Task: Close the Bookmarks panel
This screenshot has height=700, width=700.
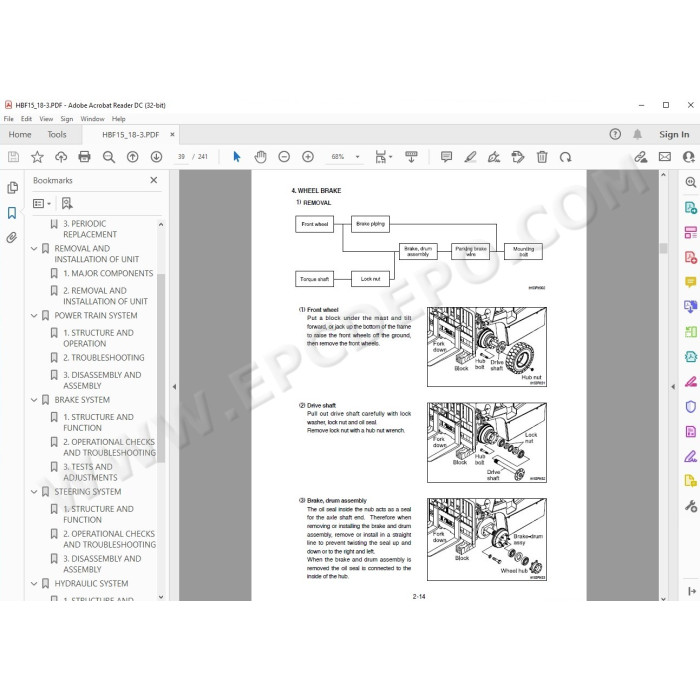Action: pyautogui.click(x=154, y=180)
